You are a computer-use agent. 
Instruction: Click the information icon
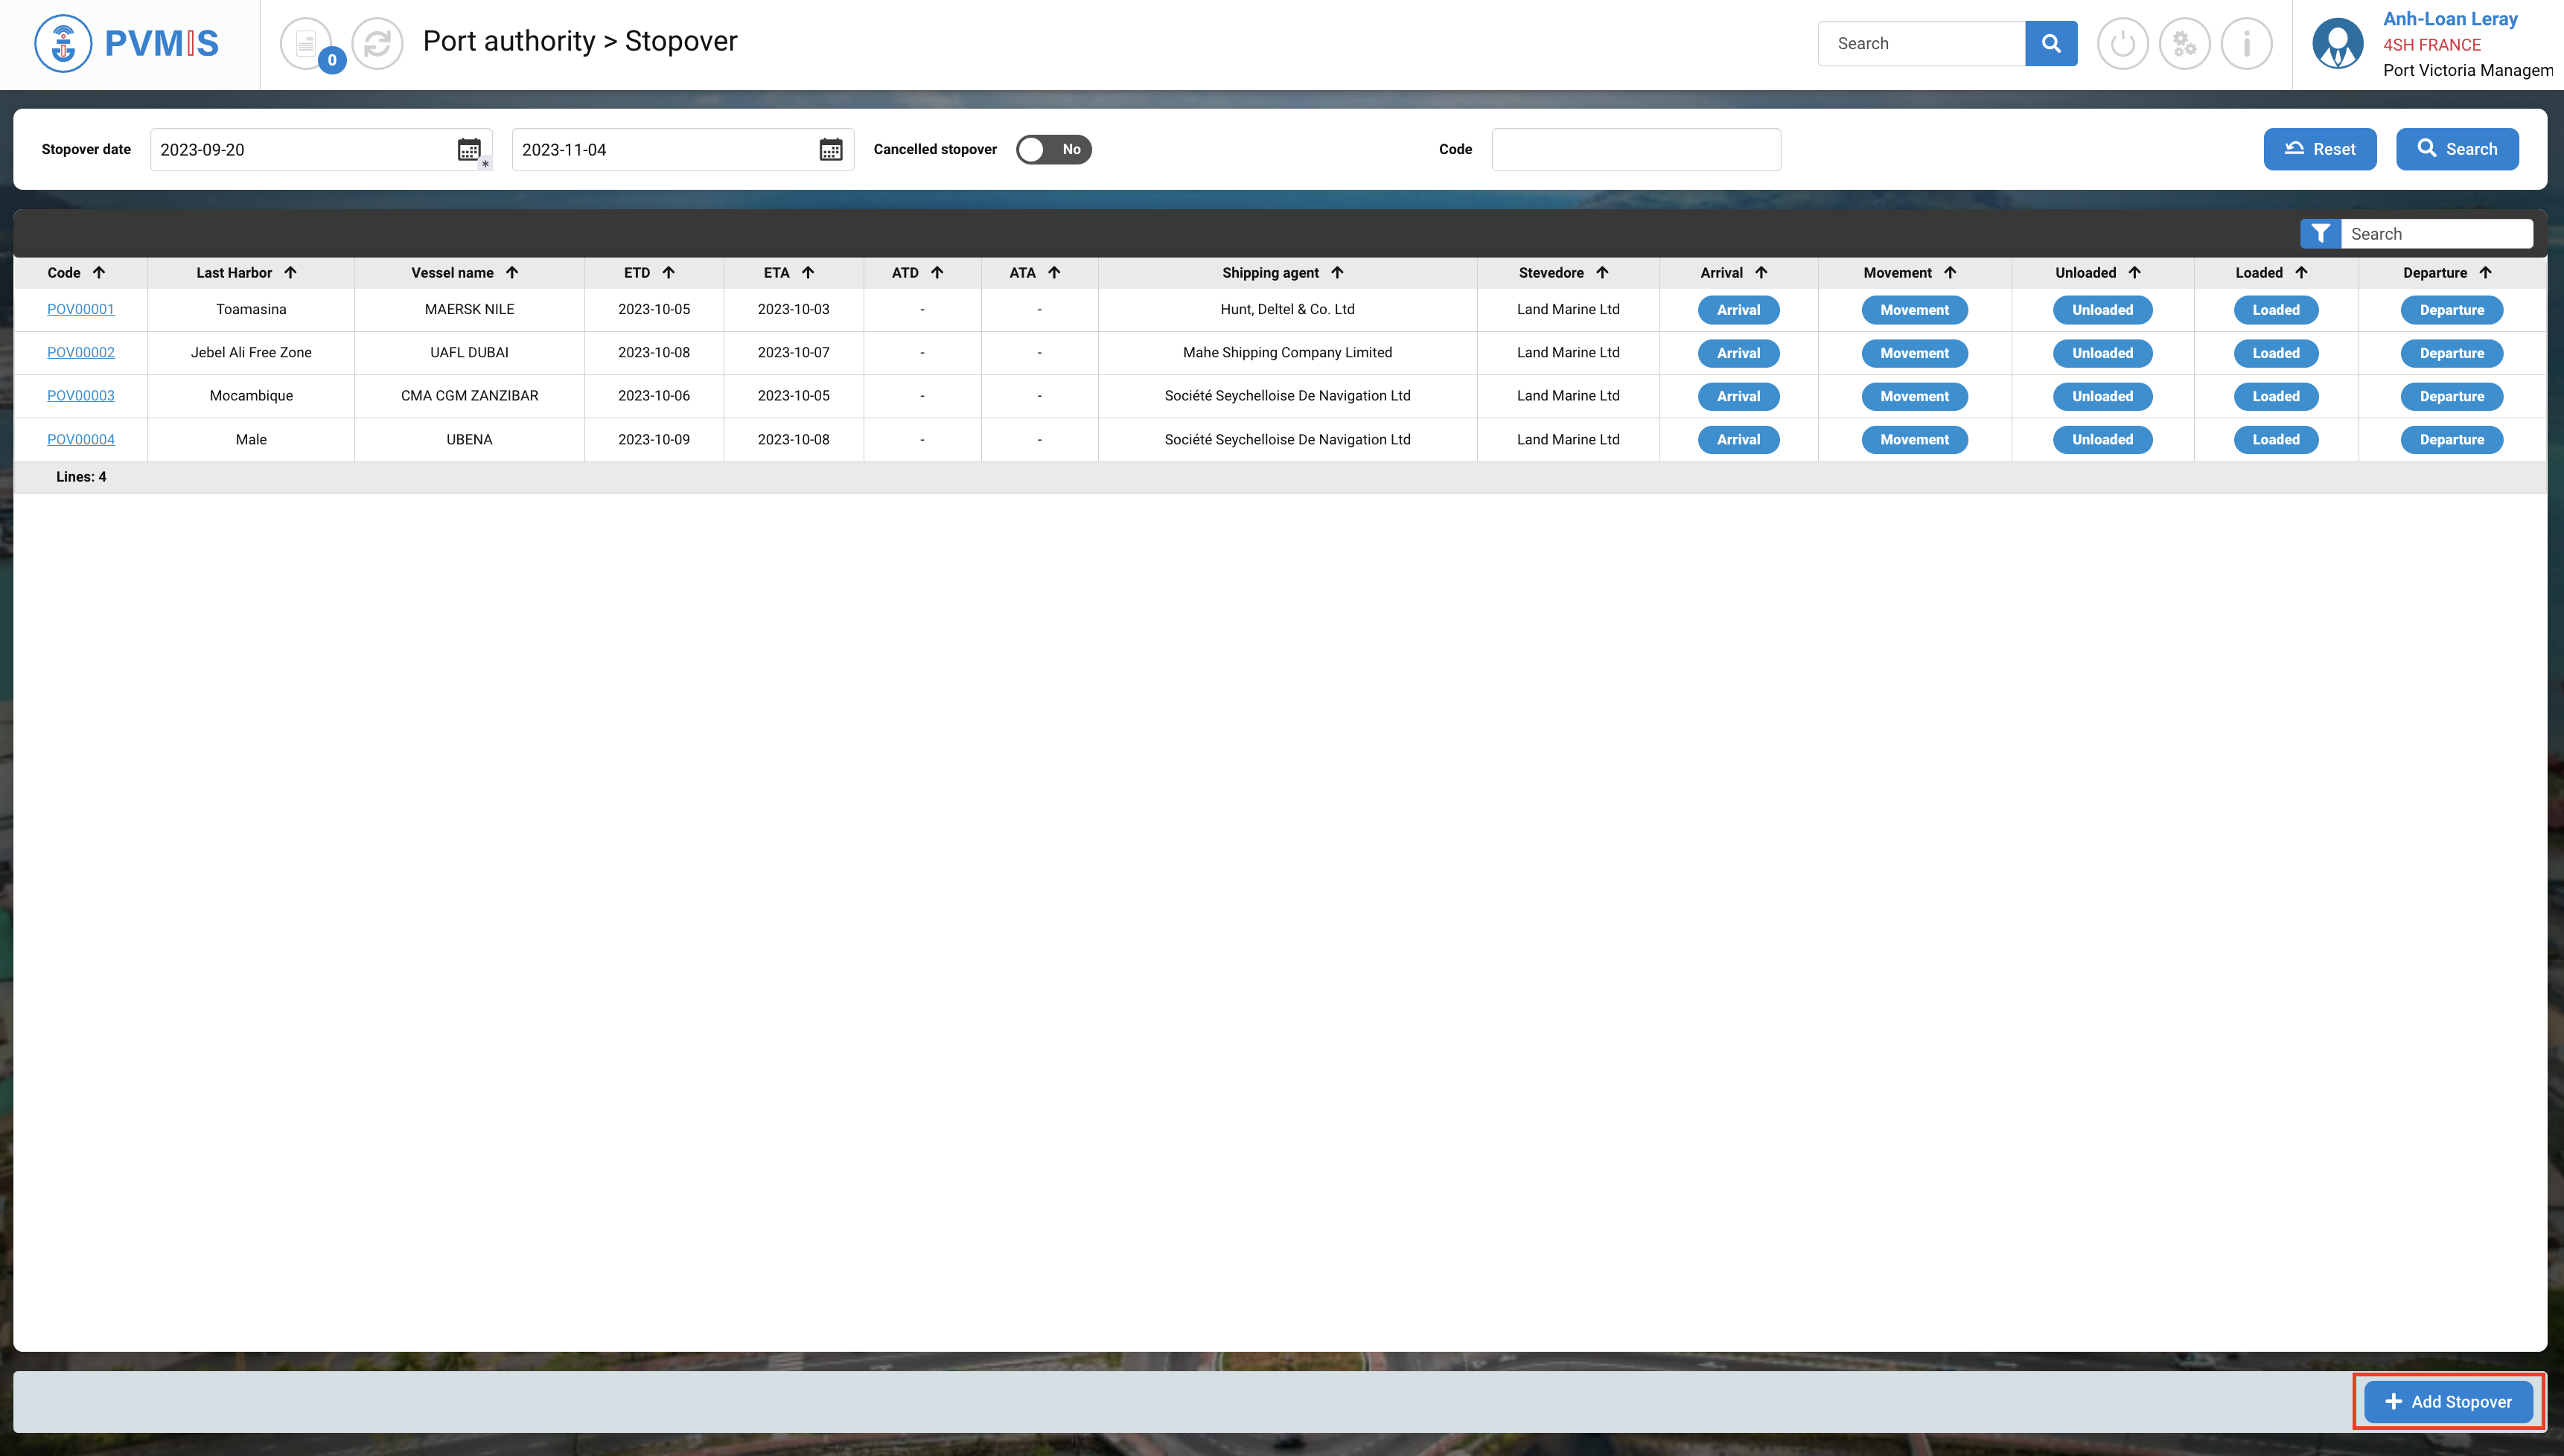pyautogui.click(x=2246, y=44)
